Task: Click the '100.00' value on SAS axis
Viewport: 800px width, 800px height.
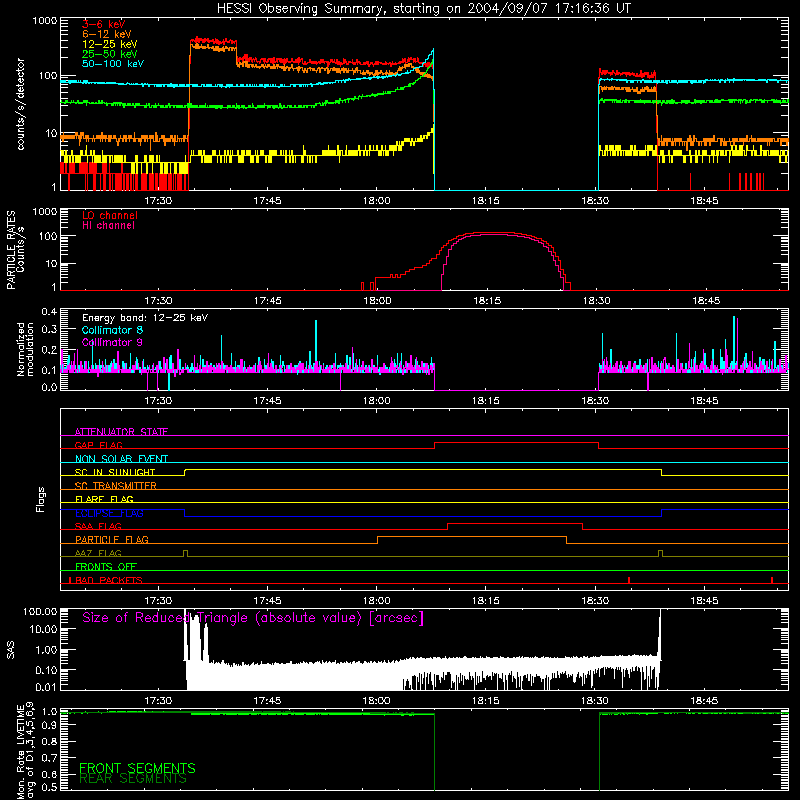Action: [40, 612]
